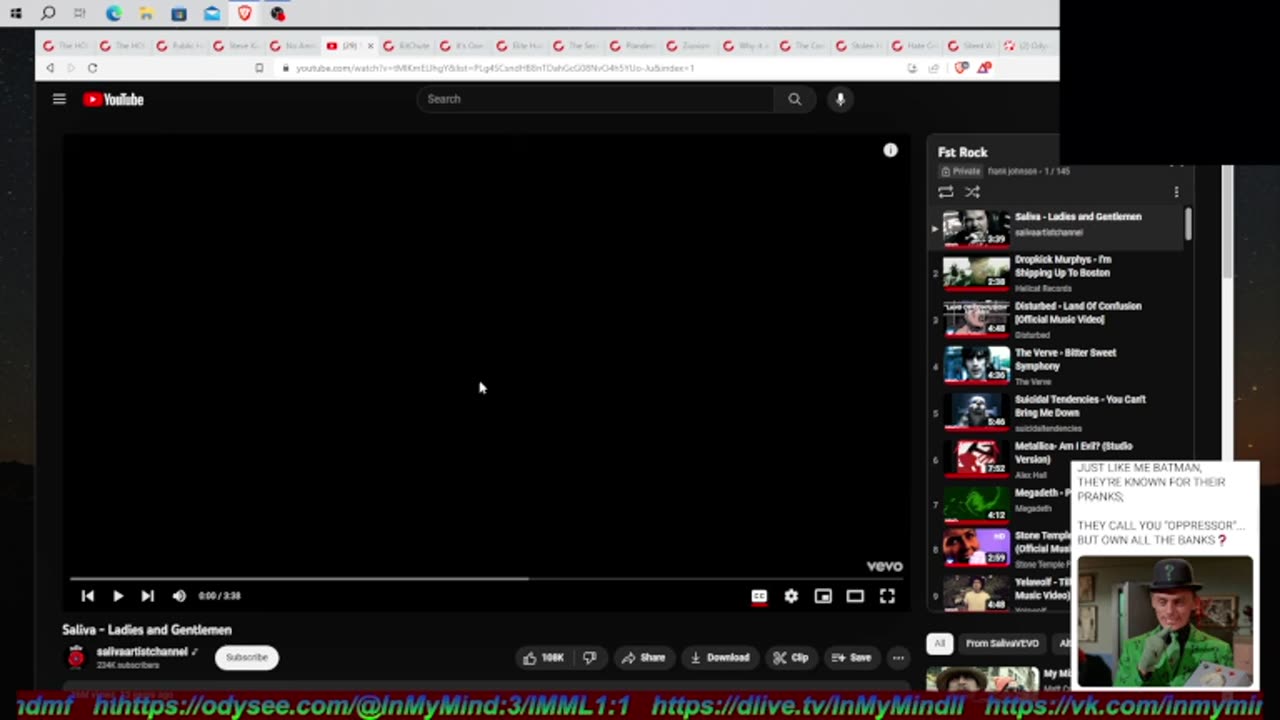
Task: Open Brave browser taskbar icon
Action: tap(245, 14)
